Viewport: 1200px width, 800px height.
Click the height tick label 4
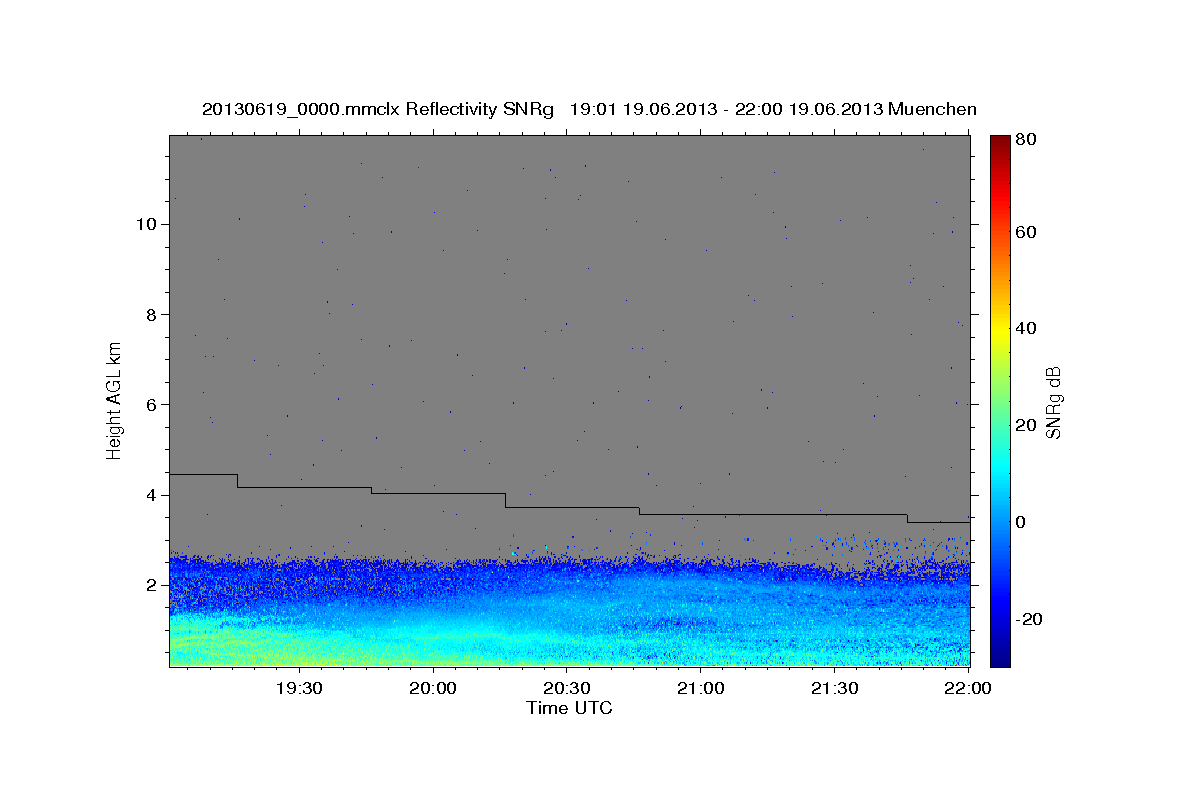click(x=153, y=495)
